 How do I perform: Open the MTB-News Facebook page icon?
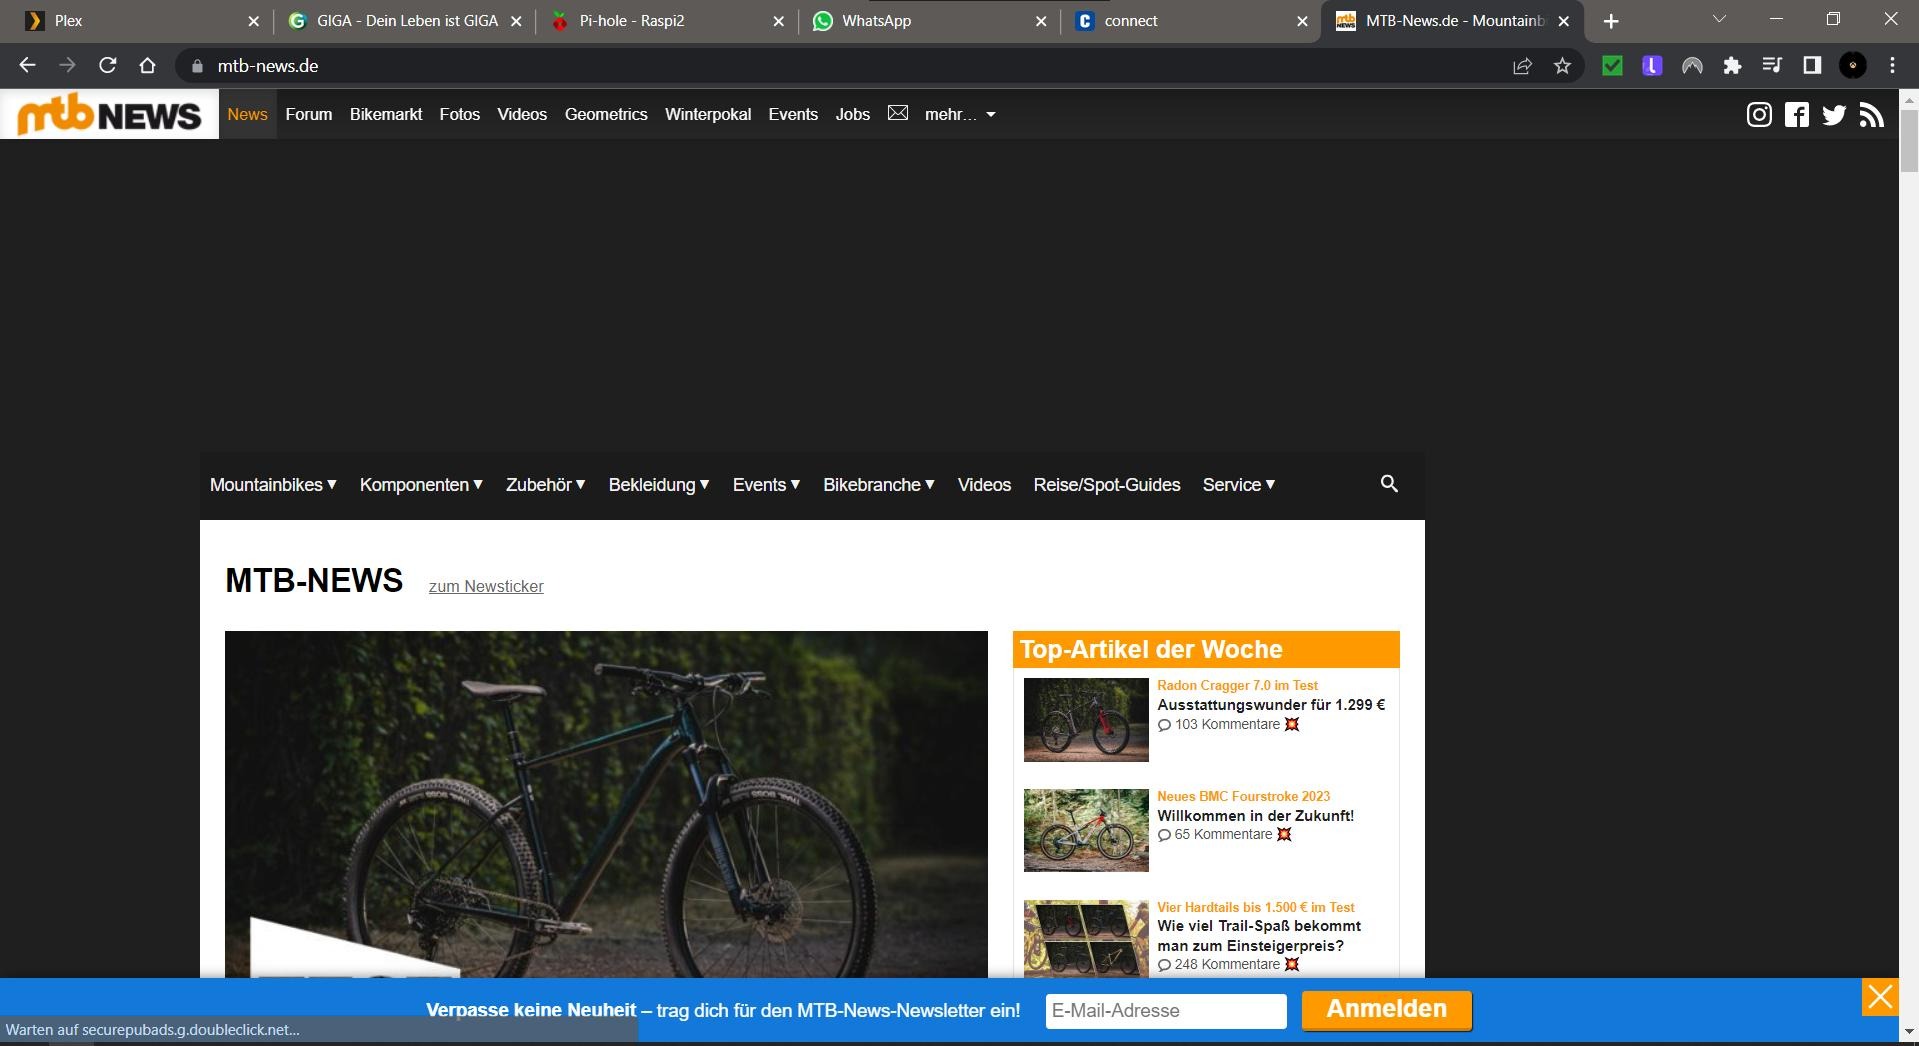click(x=1797, y=115)
